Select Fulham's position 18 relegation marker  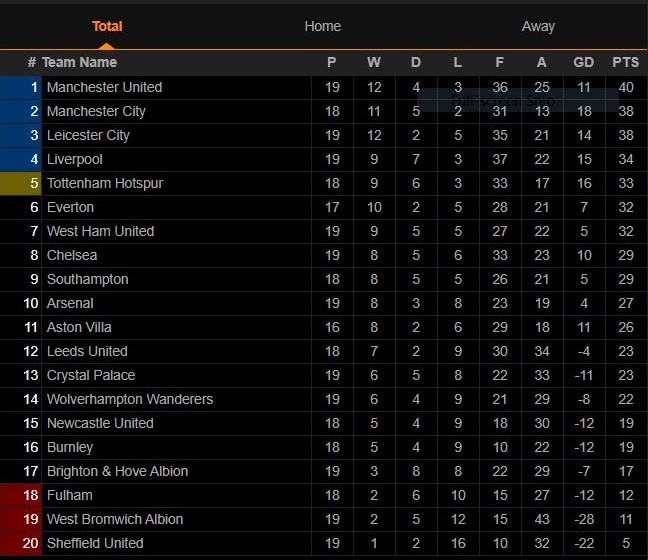click(x=21, y=495)
